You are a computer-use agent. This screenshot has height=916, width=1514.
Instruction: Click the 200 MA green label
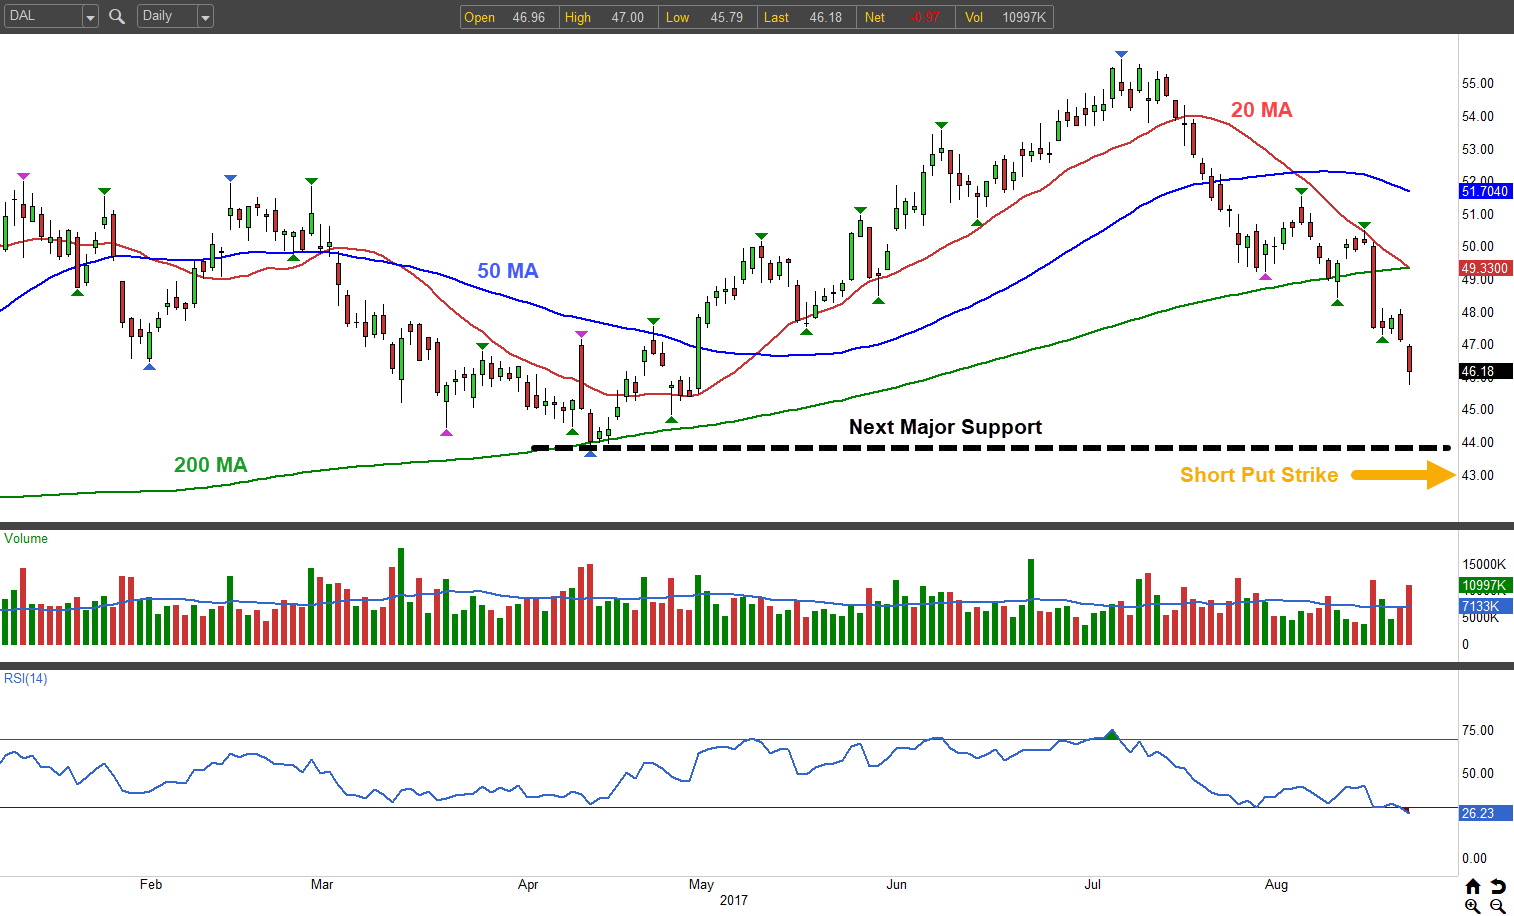tap(210, 465)
